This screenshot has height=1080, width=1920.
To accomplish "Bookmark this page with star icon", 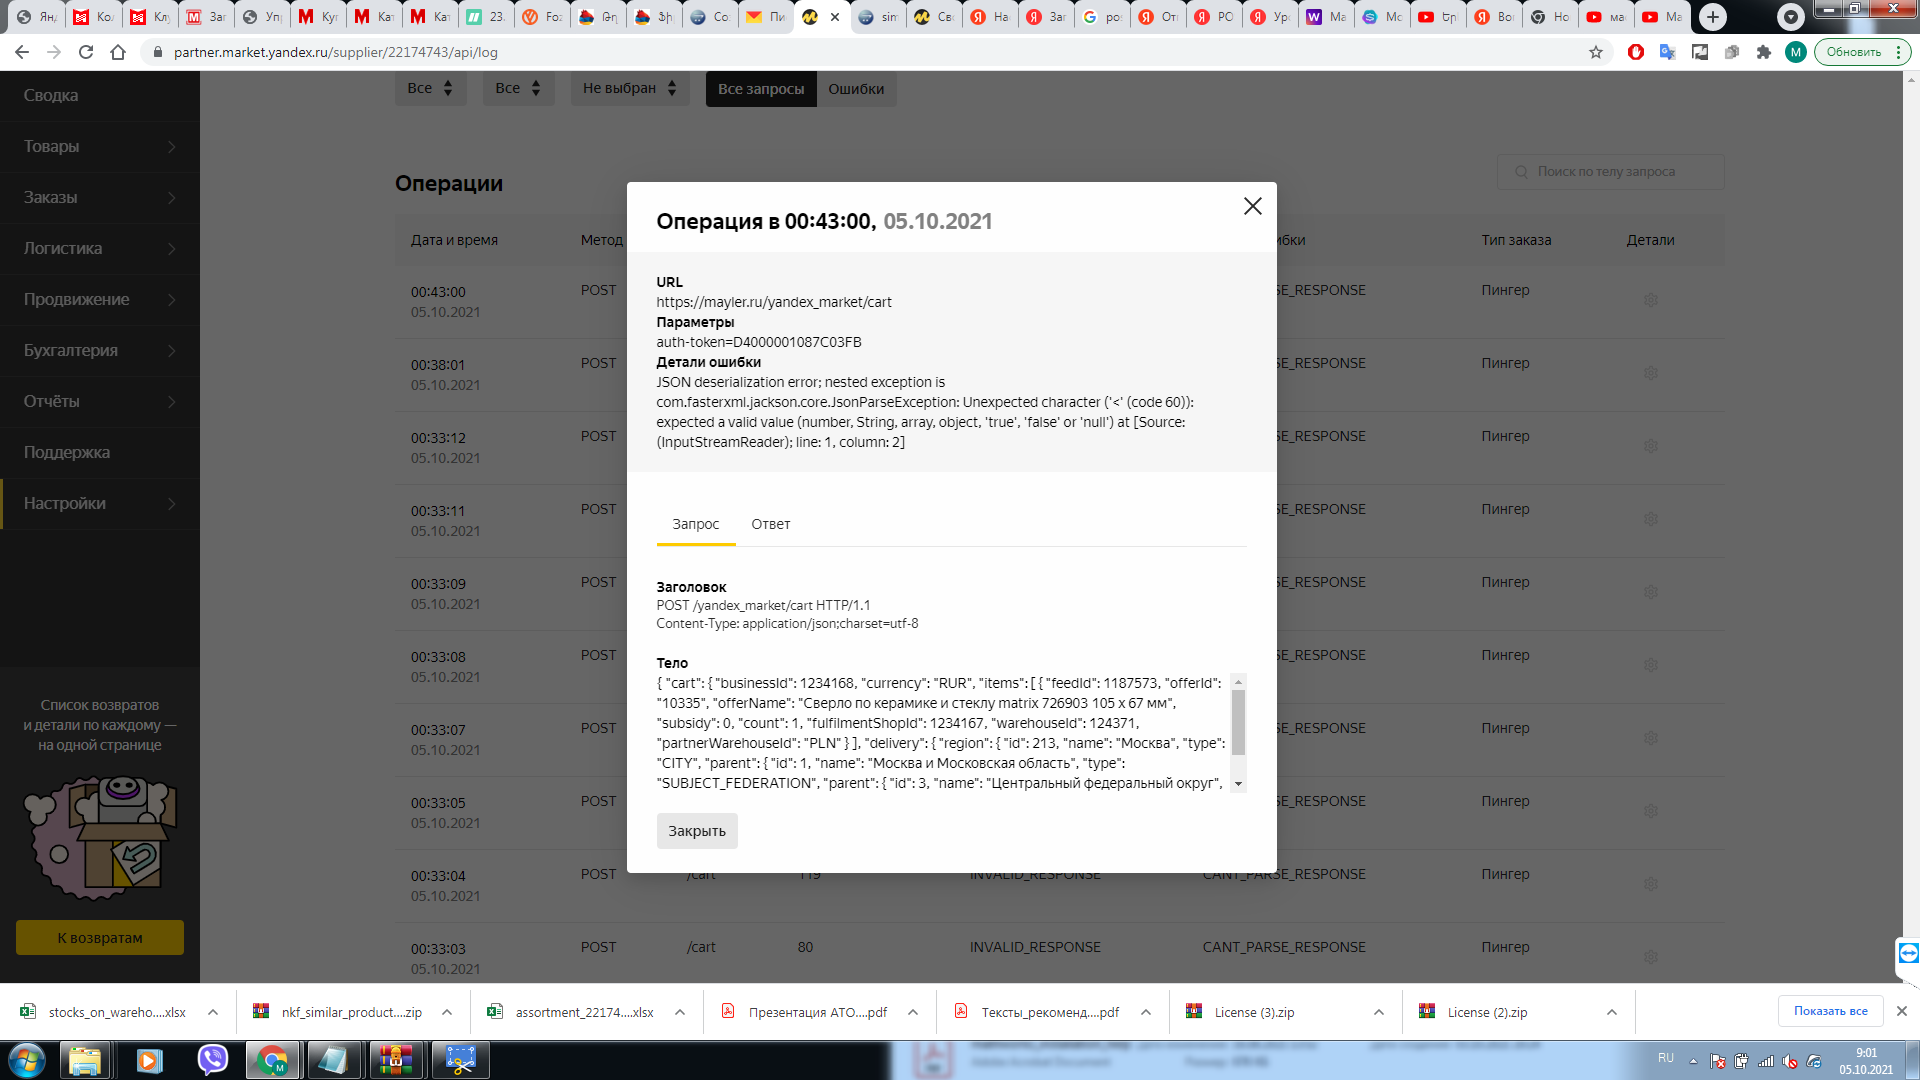I will coord(1596,52).
